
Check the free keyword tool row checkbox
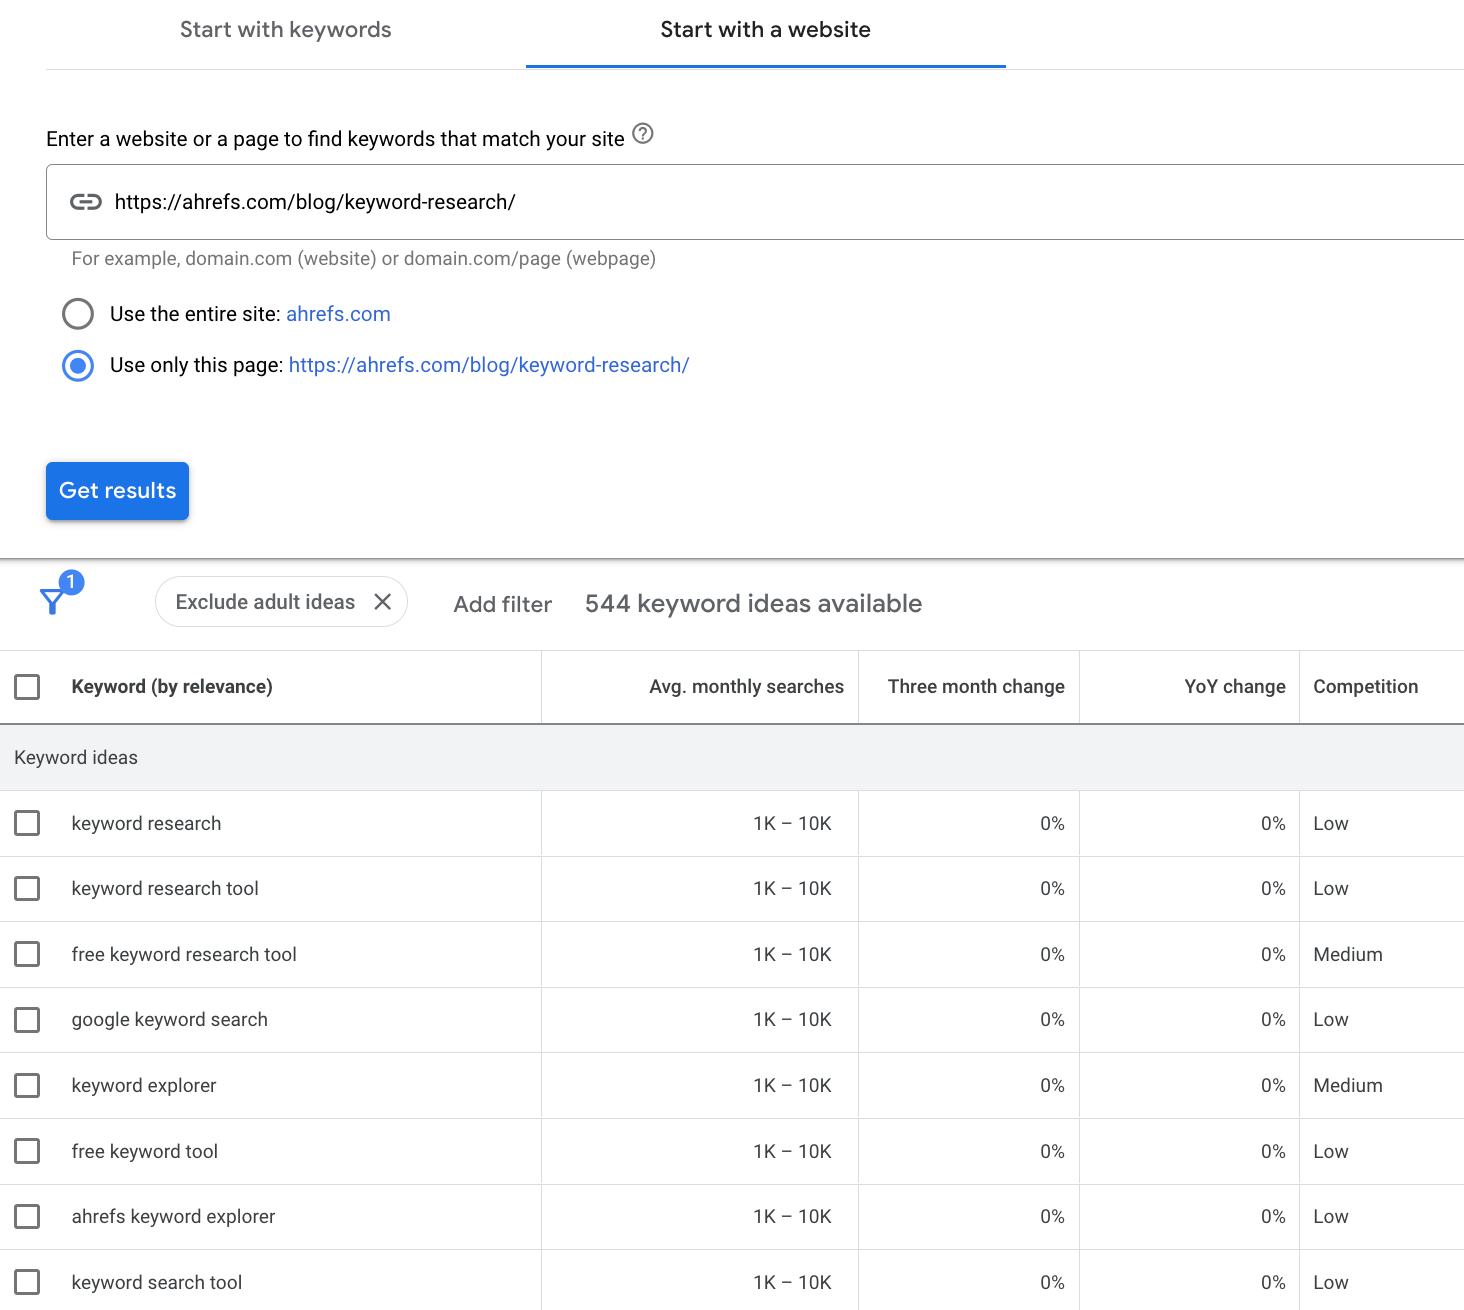[x=27, y=1151]
